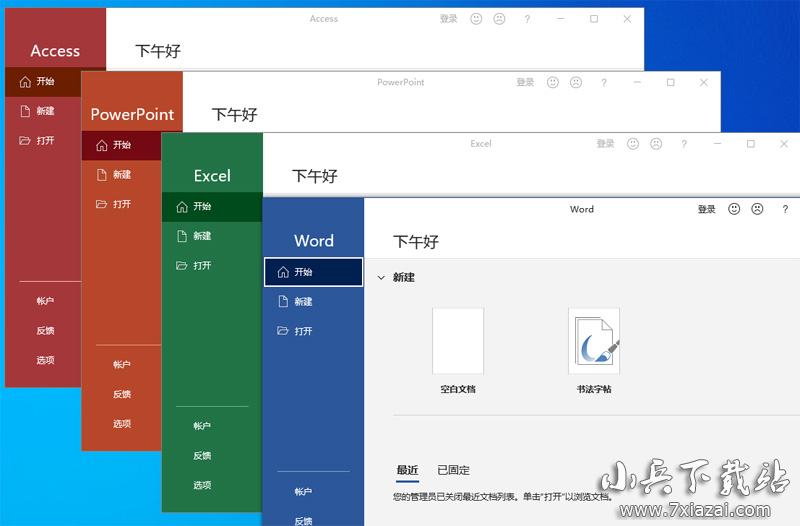
Task: Collapse the 新建 section chevron in Word
Action: pos(381,277)
